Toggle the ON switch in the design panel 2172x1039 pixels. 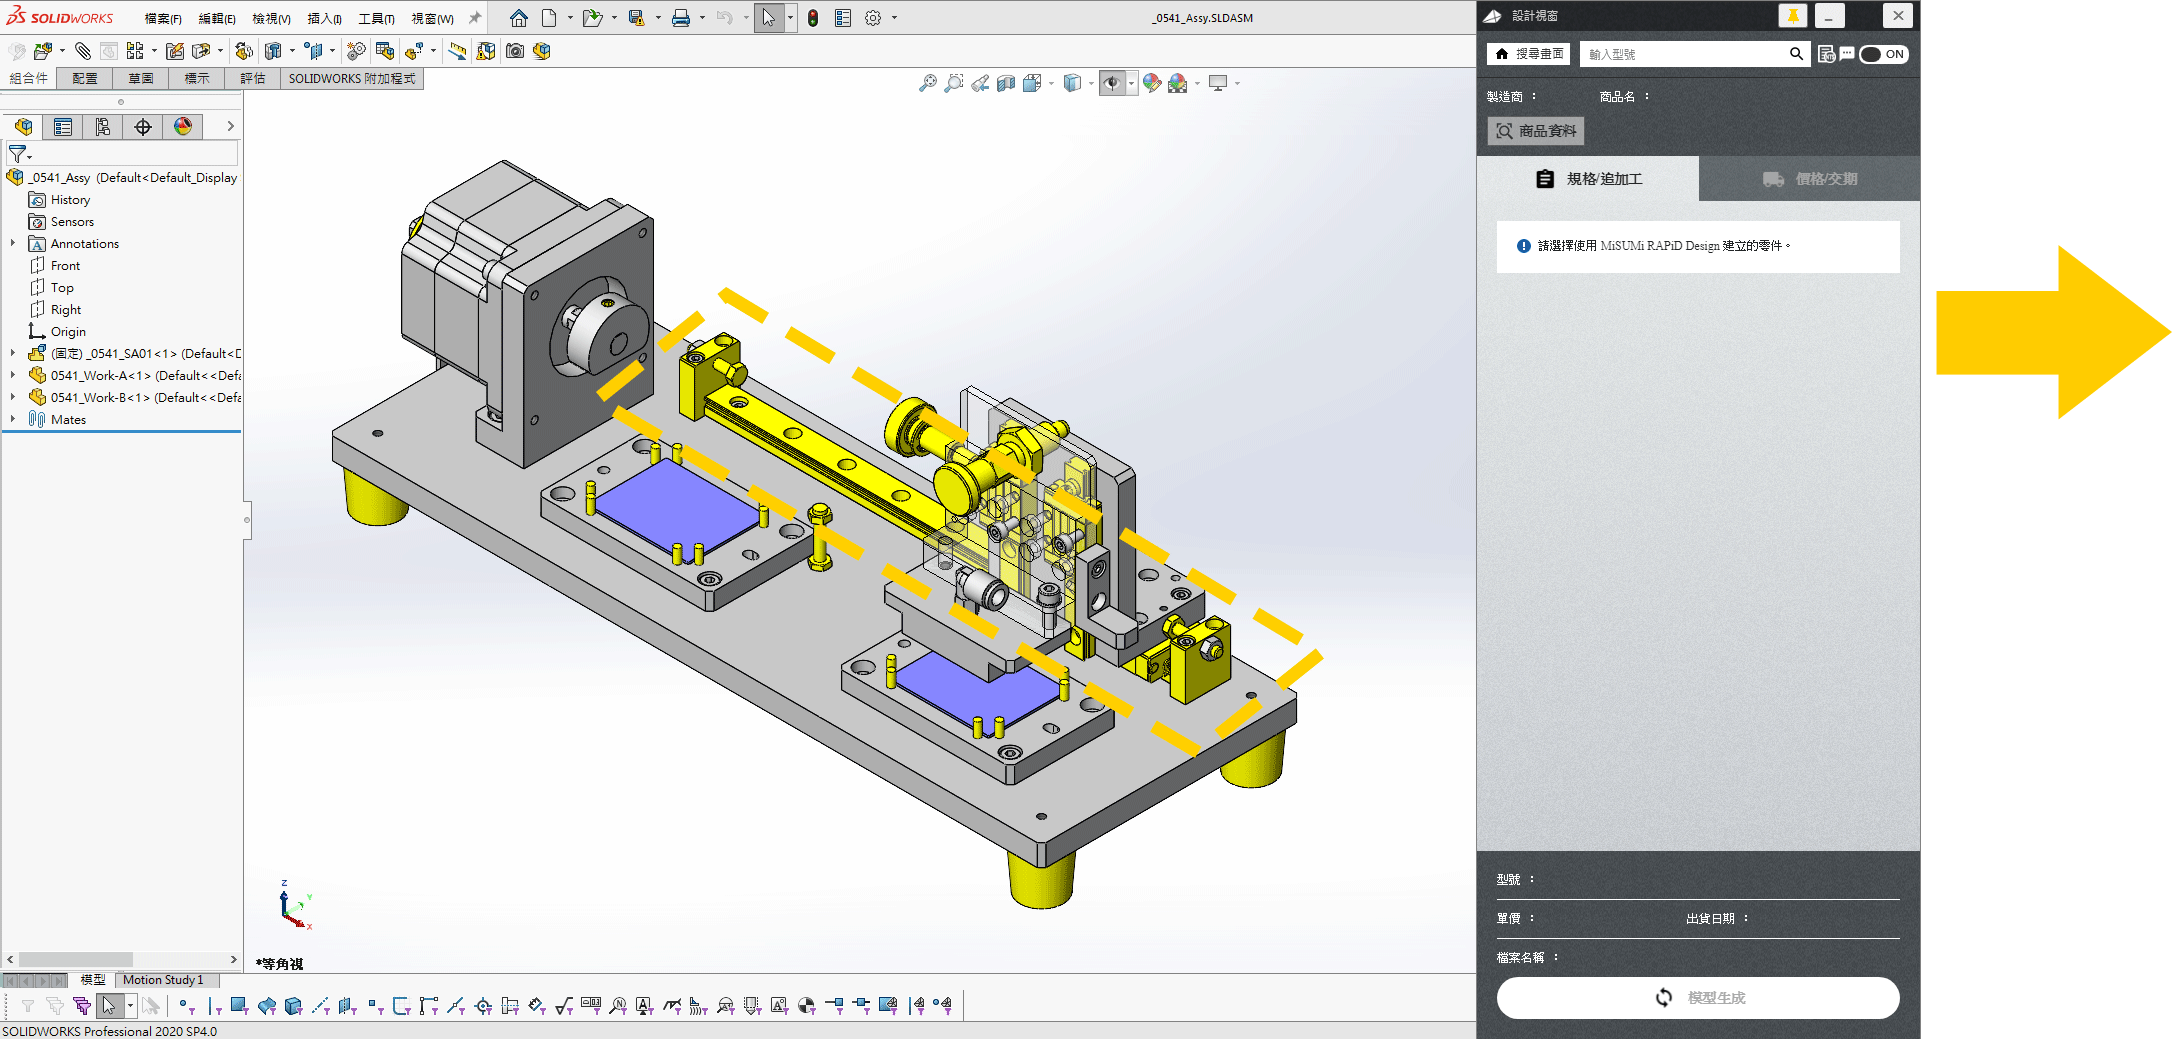tap(1883, 54)
